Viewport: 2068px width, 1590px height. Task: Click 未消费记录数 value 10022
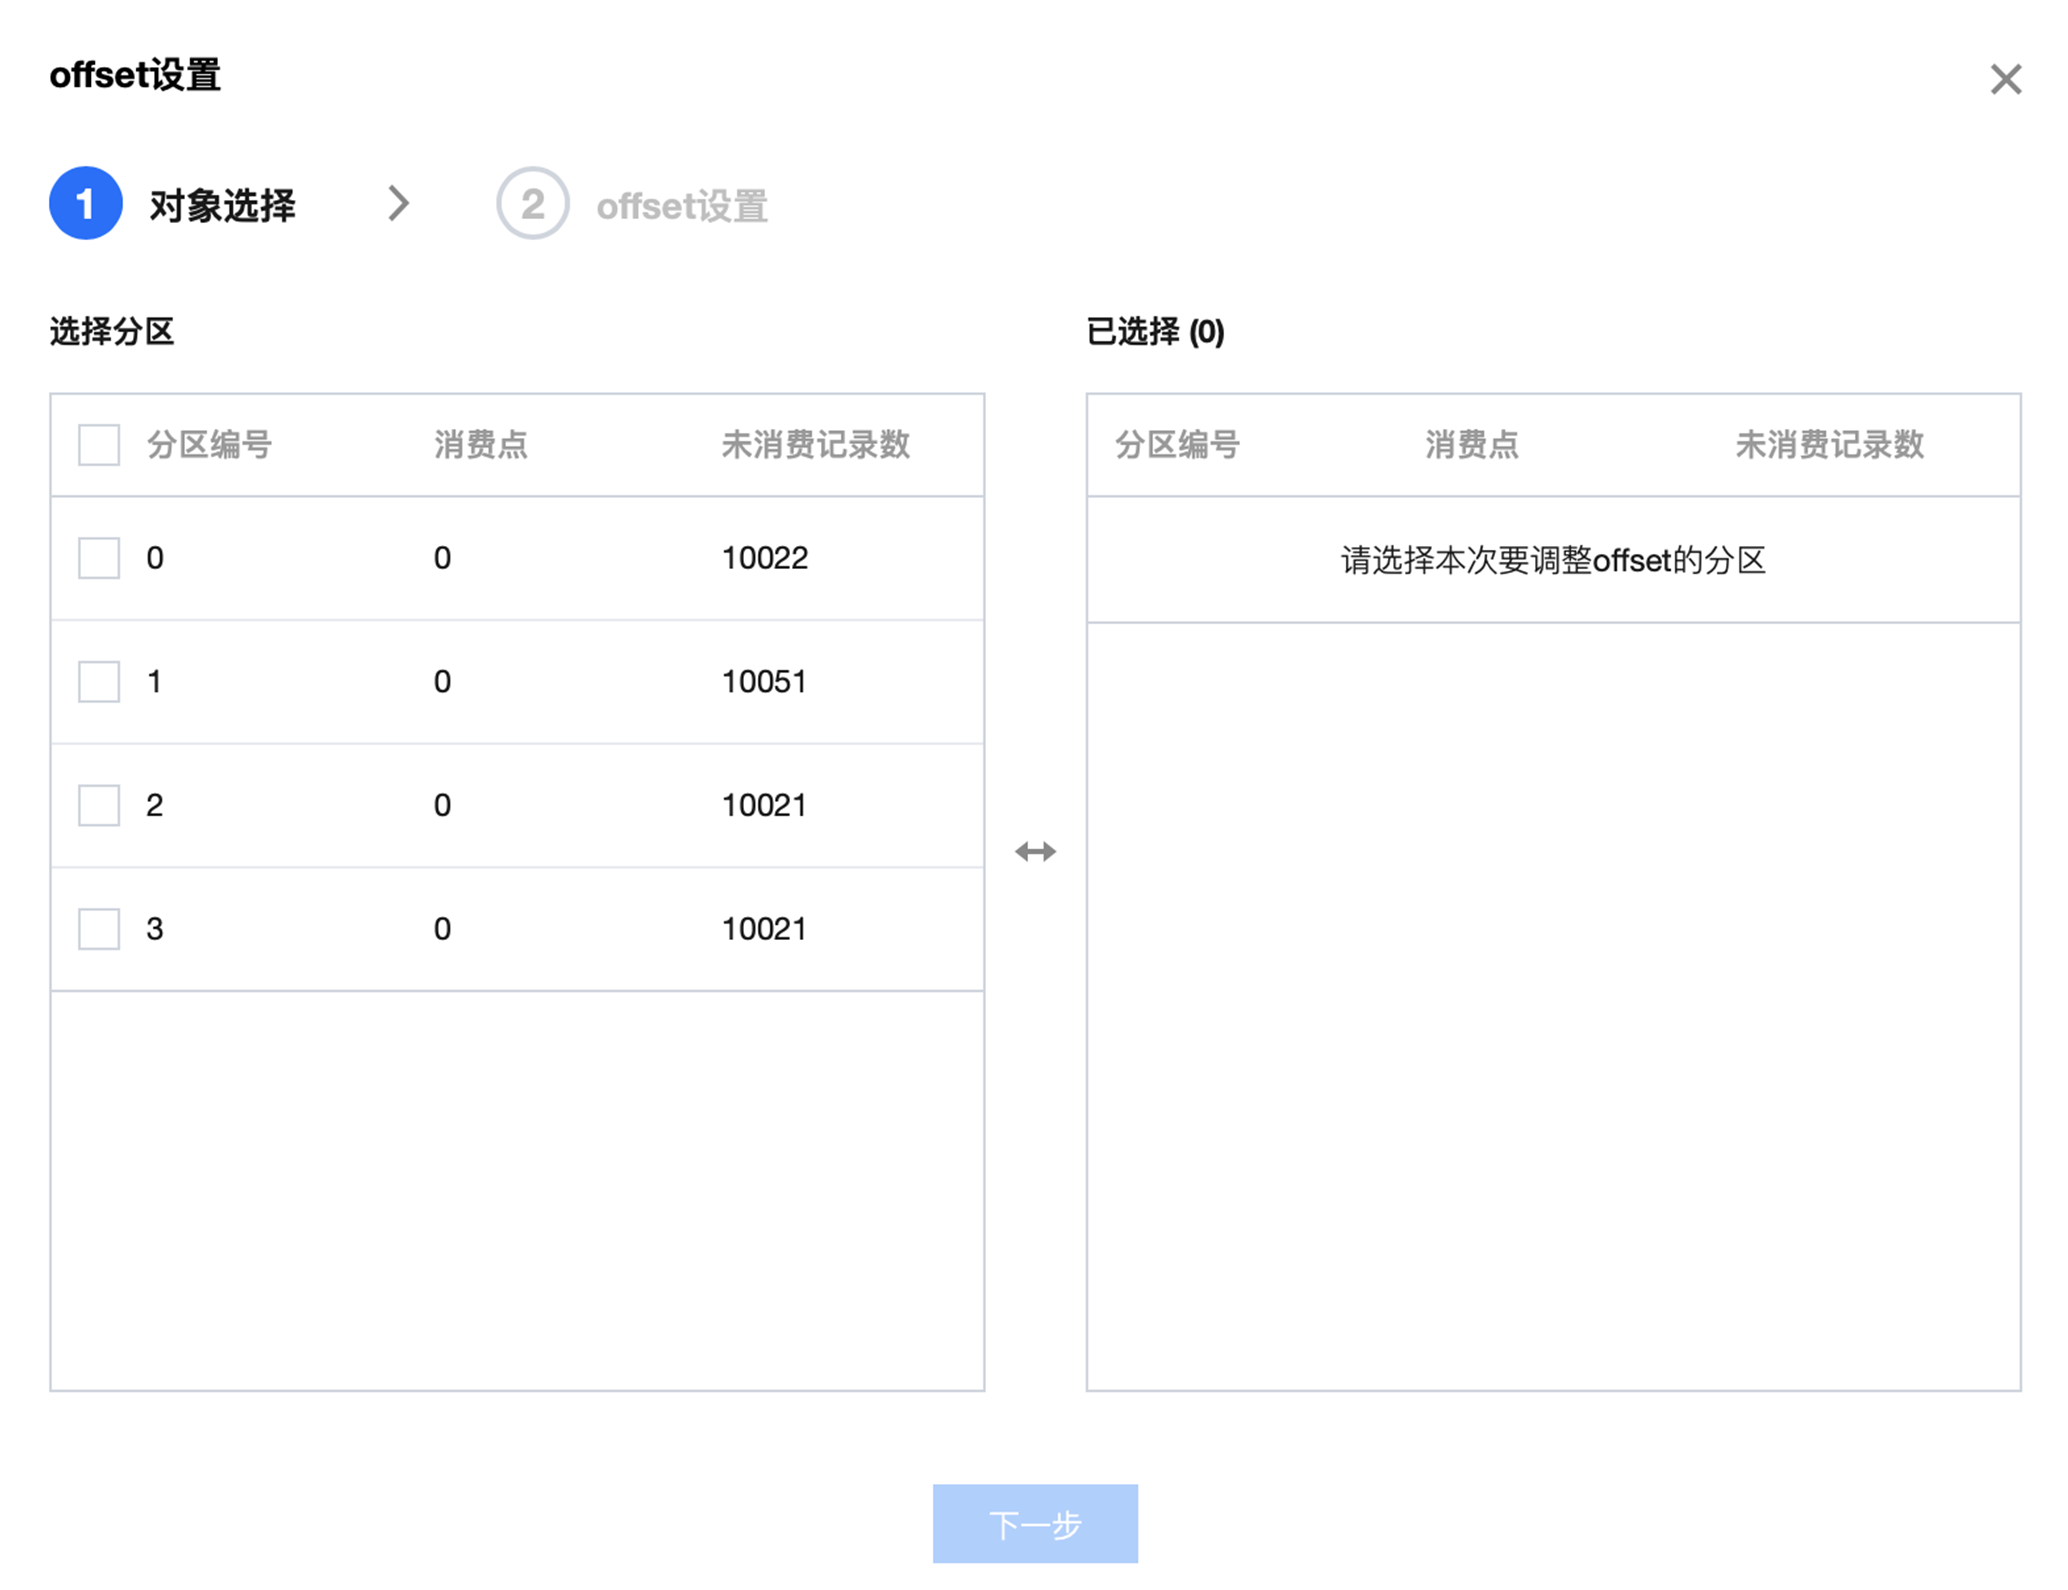(764, 558)
